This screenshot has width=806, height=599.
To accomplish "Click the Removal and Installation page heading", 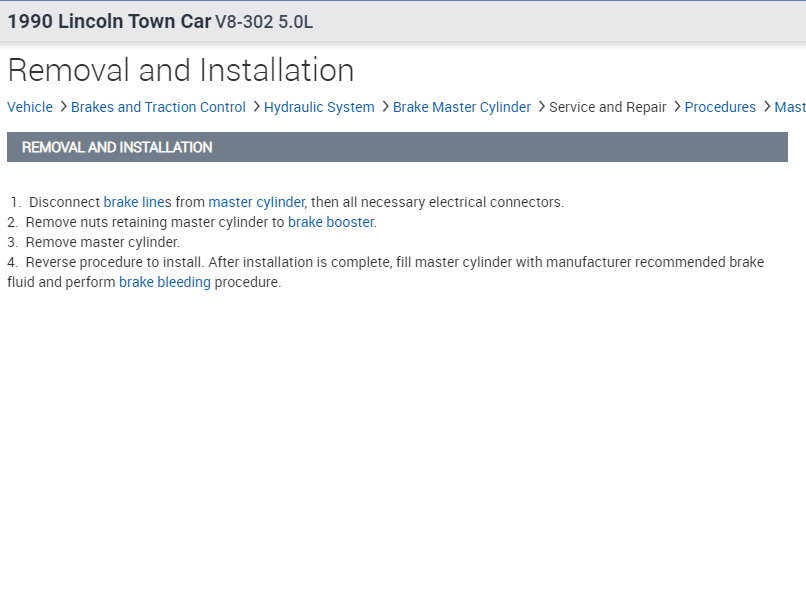I will pos(181,70).
